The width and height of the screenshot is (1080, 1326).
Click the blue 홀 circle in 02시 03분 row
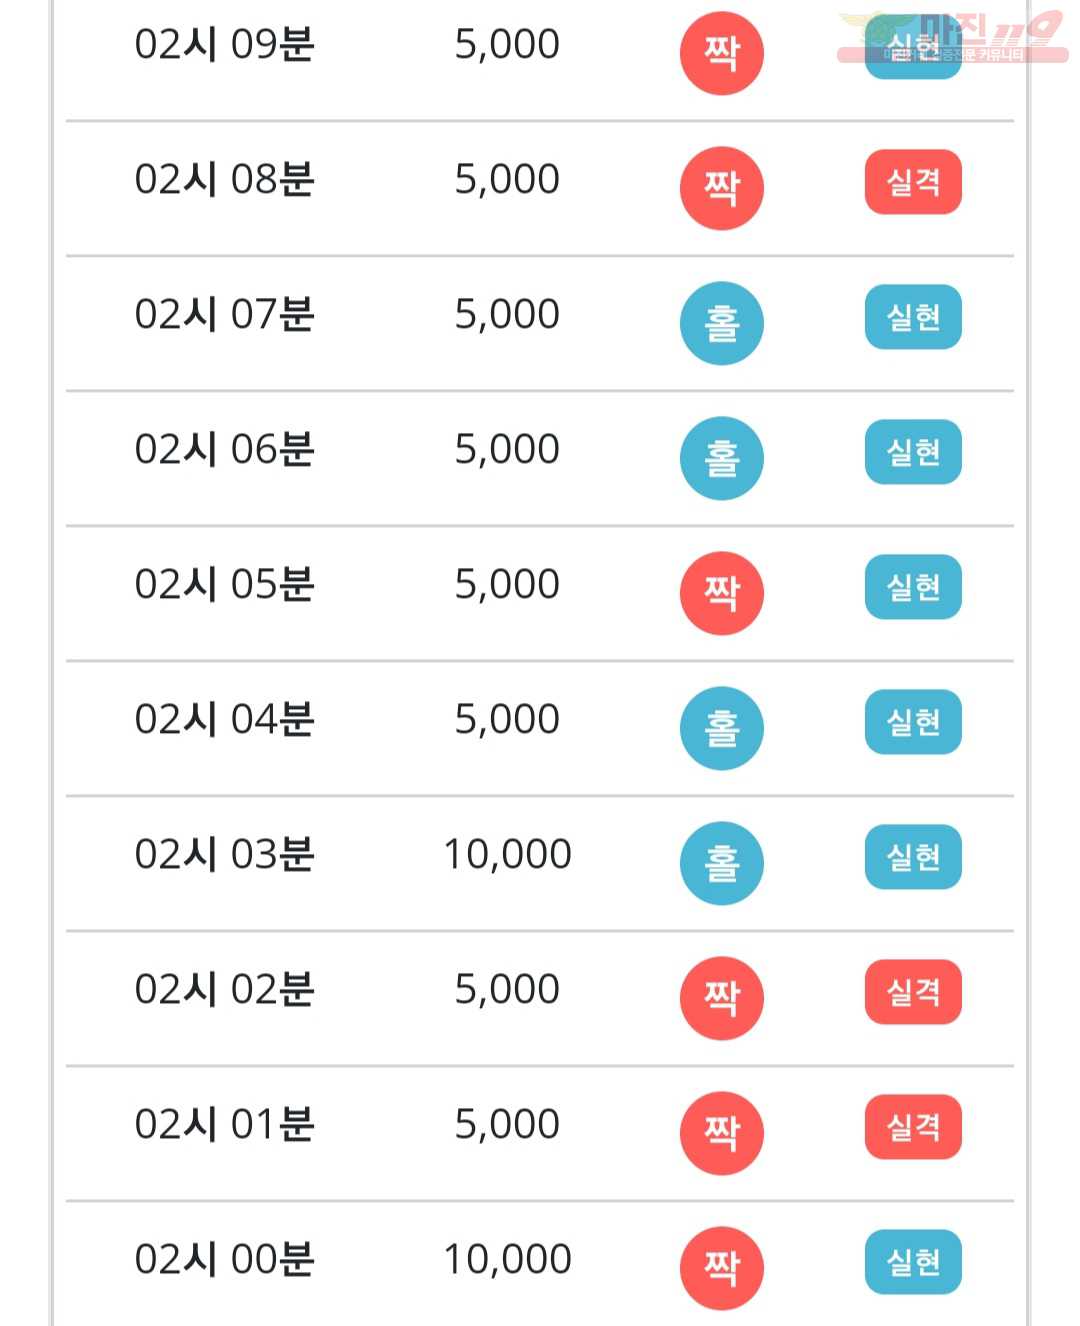721,863
